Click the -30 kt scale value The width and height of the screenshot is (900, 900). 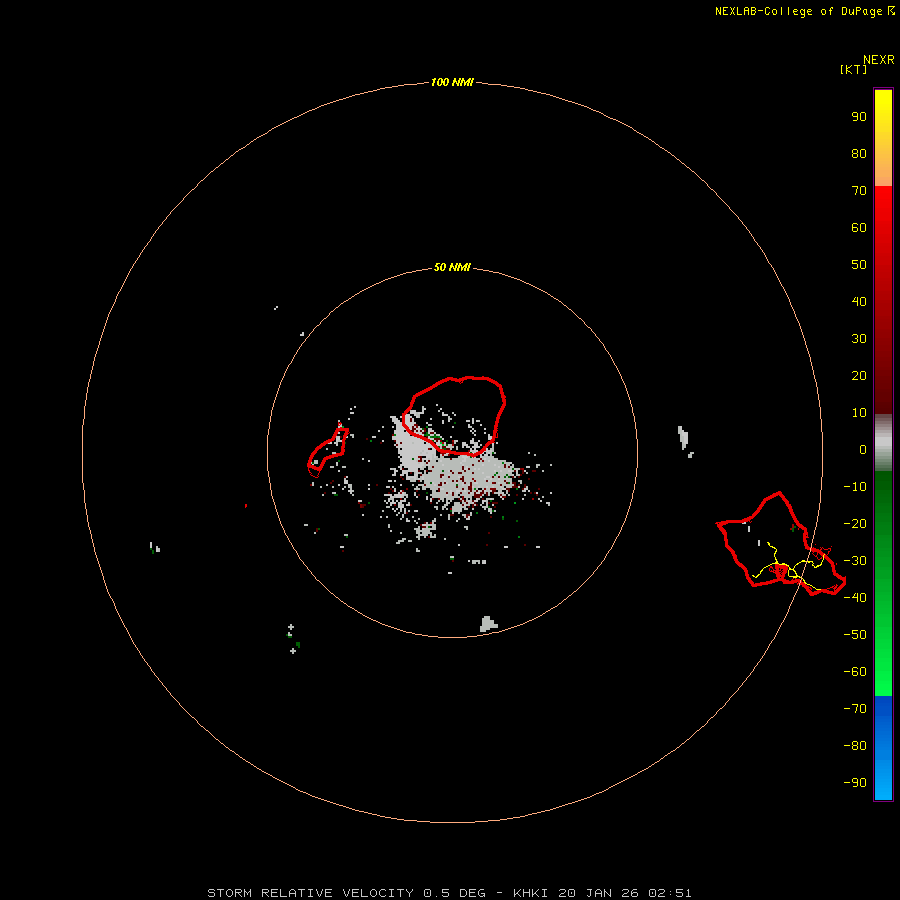point(855,561)
